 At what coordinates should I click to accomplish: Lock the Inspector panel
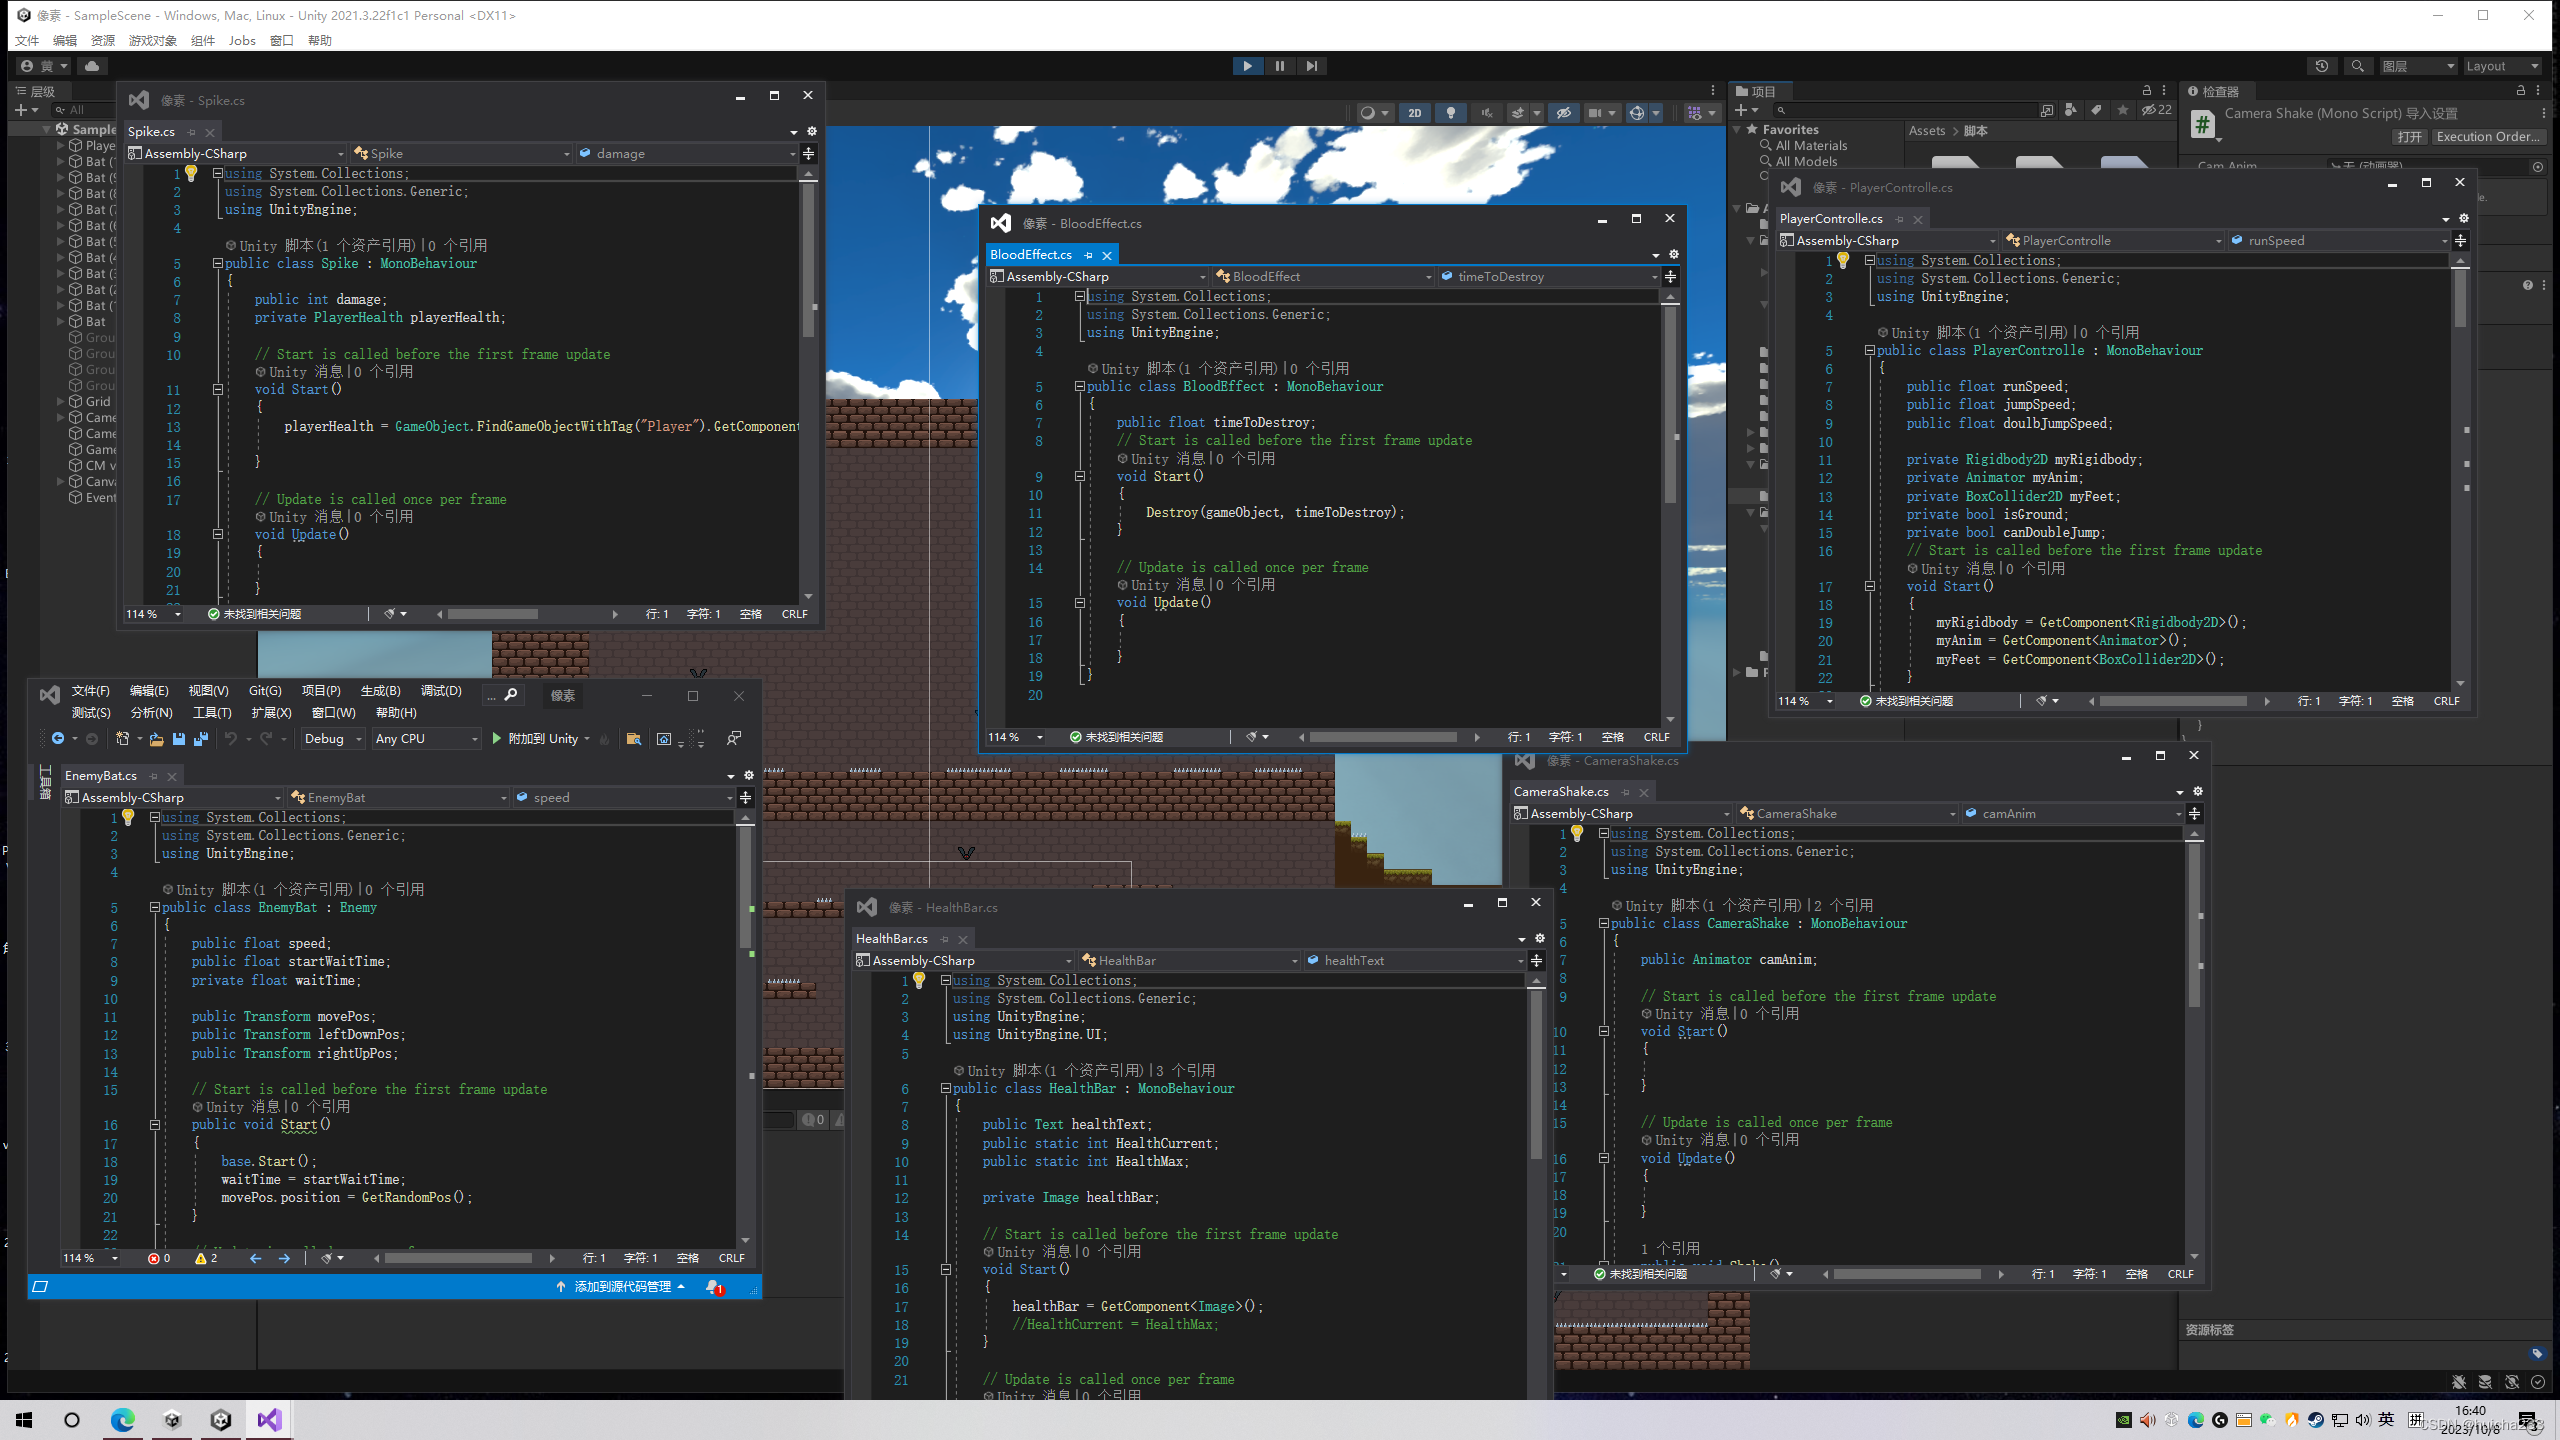coord(2520,90)
